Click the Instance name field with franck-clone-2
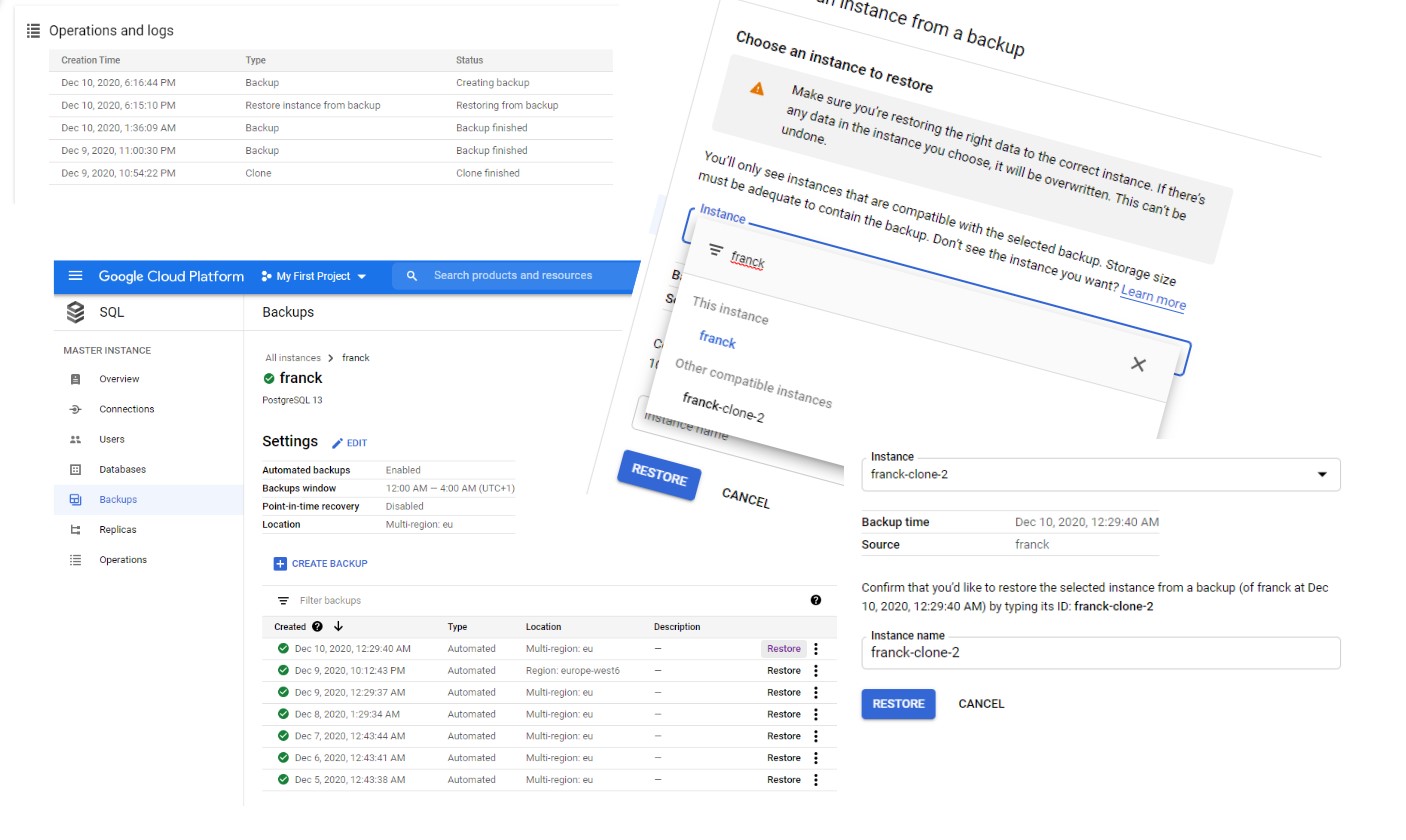The height and width of the screenshot is (840, 1406). click(1100, 653)
